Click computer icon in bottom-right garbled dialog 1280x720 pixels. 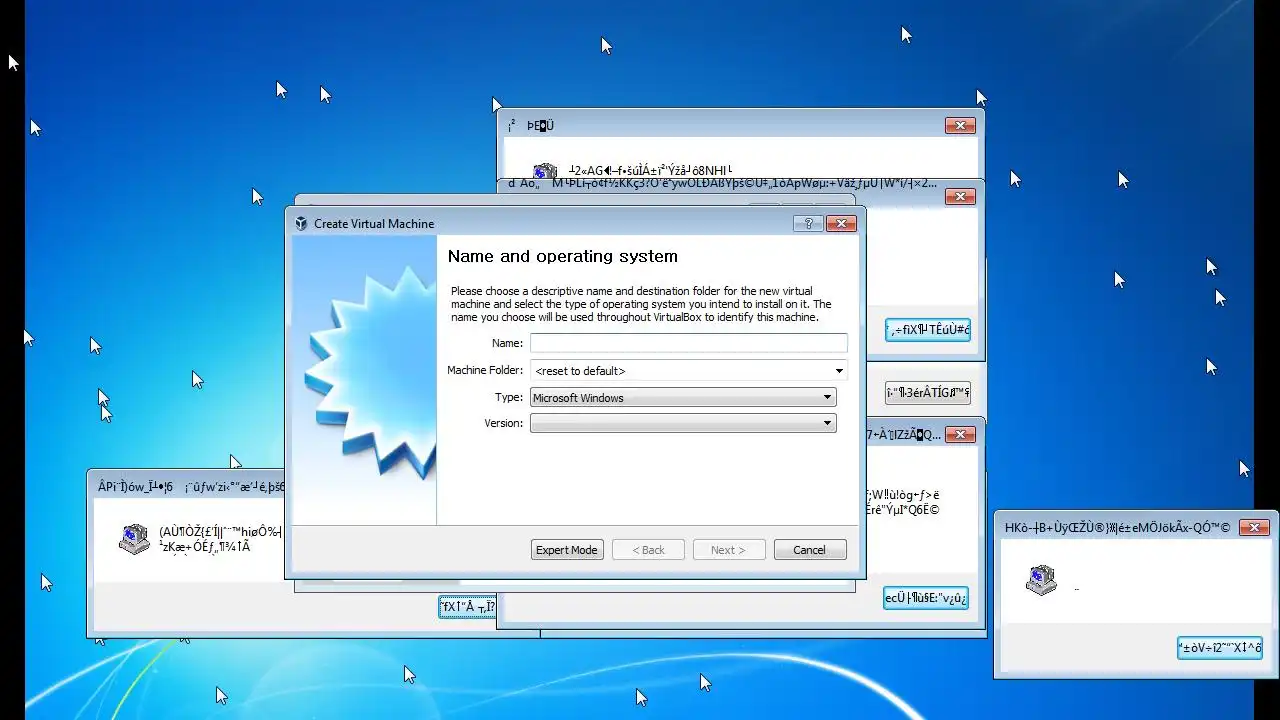[1041, 580]
